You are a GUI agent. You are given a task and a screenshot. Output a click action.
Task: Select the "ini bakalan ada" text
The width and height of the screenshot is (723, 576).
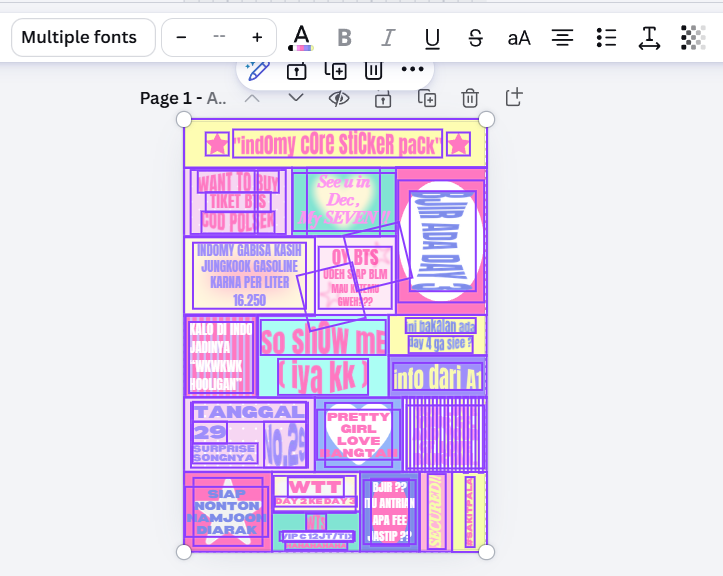pyautogui.click(x=440, y=326)
